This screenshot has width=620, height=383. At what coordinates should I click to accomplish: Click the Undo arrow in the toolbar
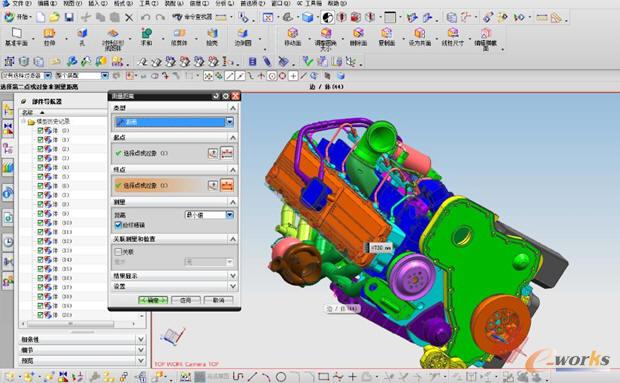pos(145,17)
